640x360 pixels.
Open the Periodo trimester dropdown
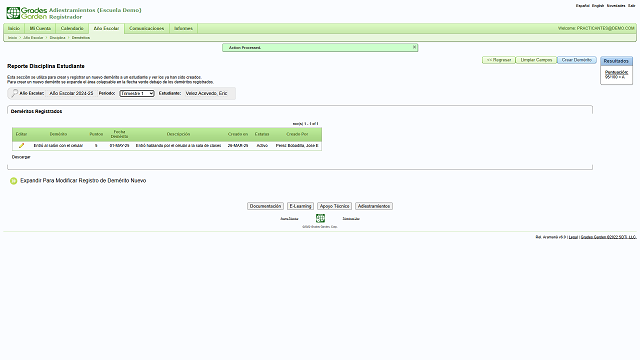click(137, 93)
